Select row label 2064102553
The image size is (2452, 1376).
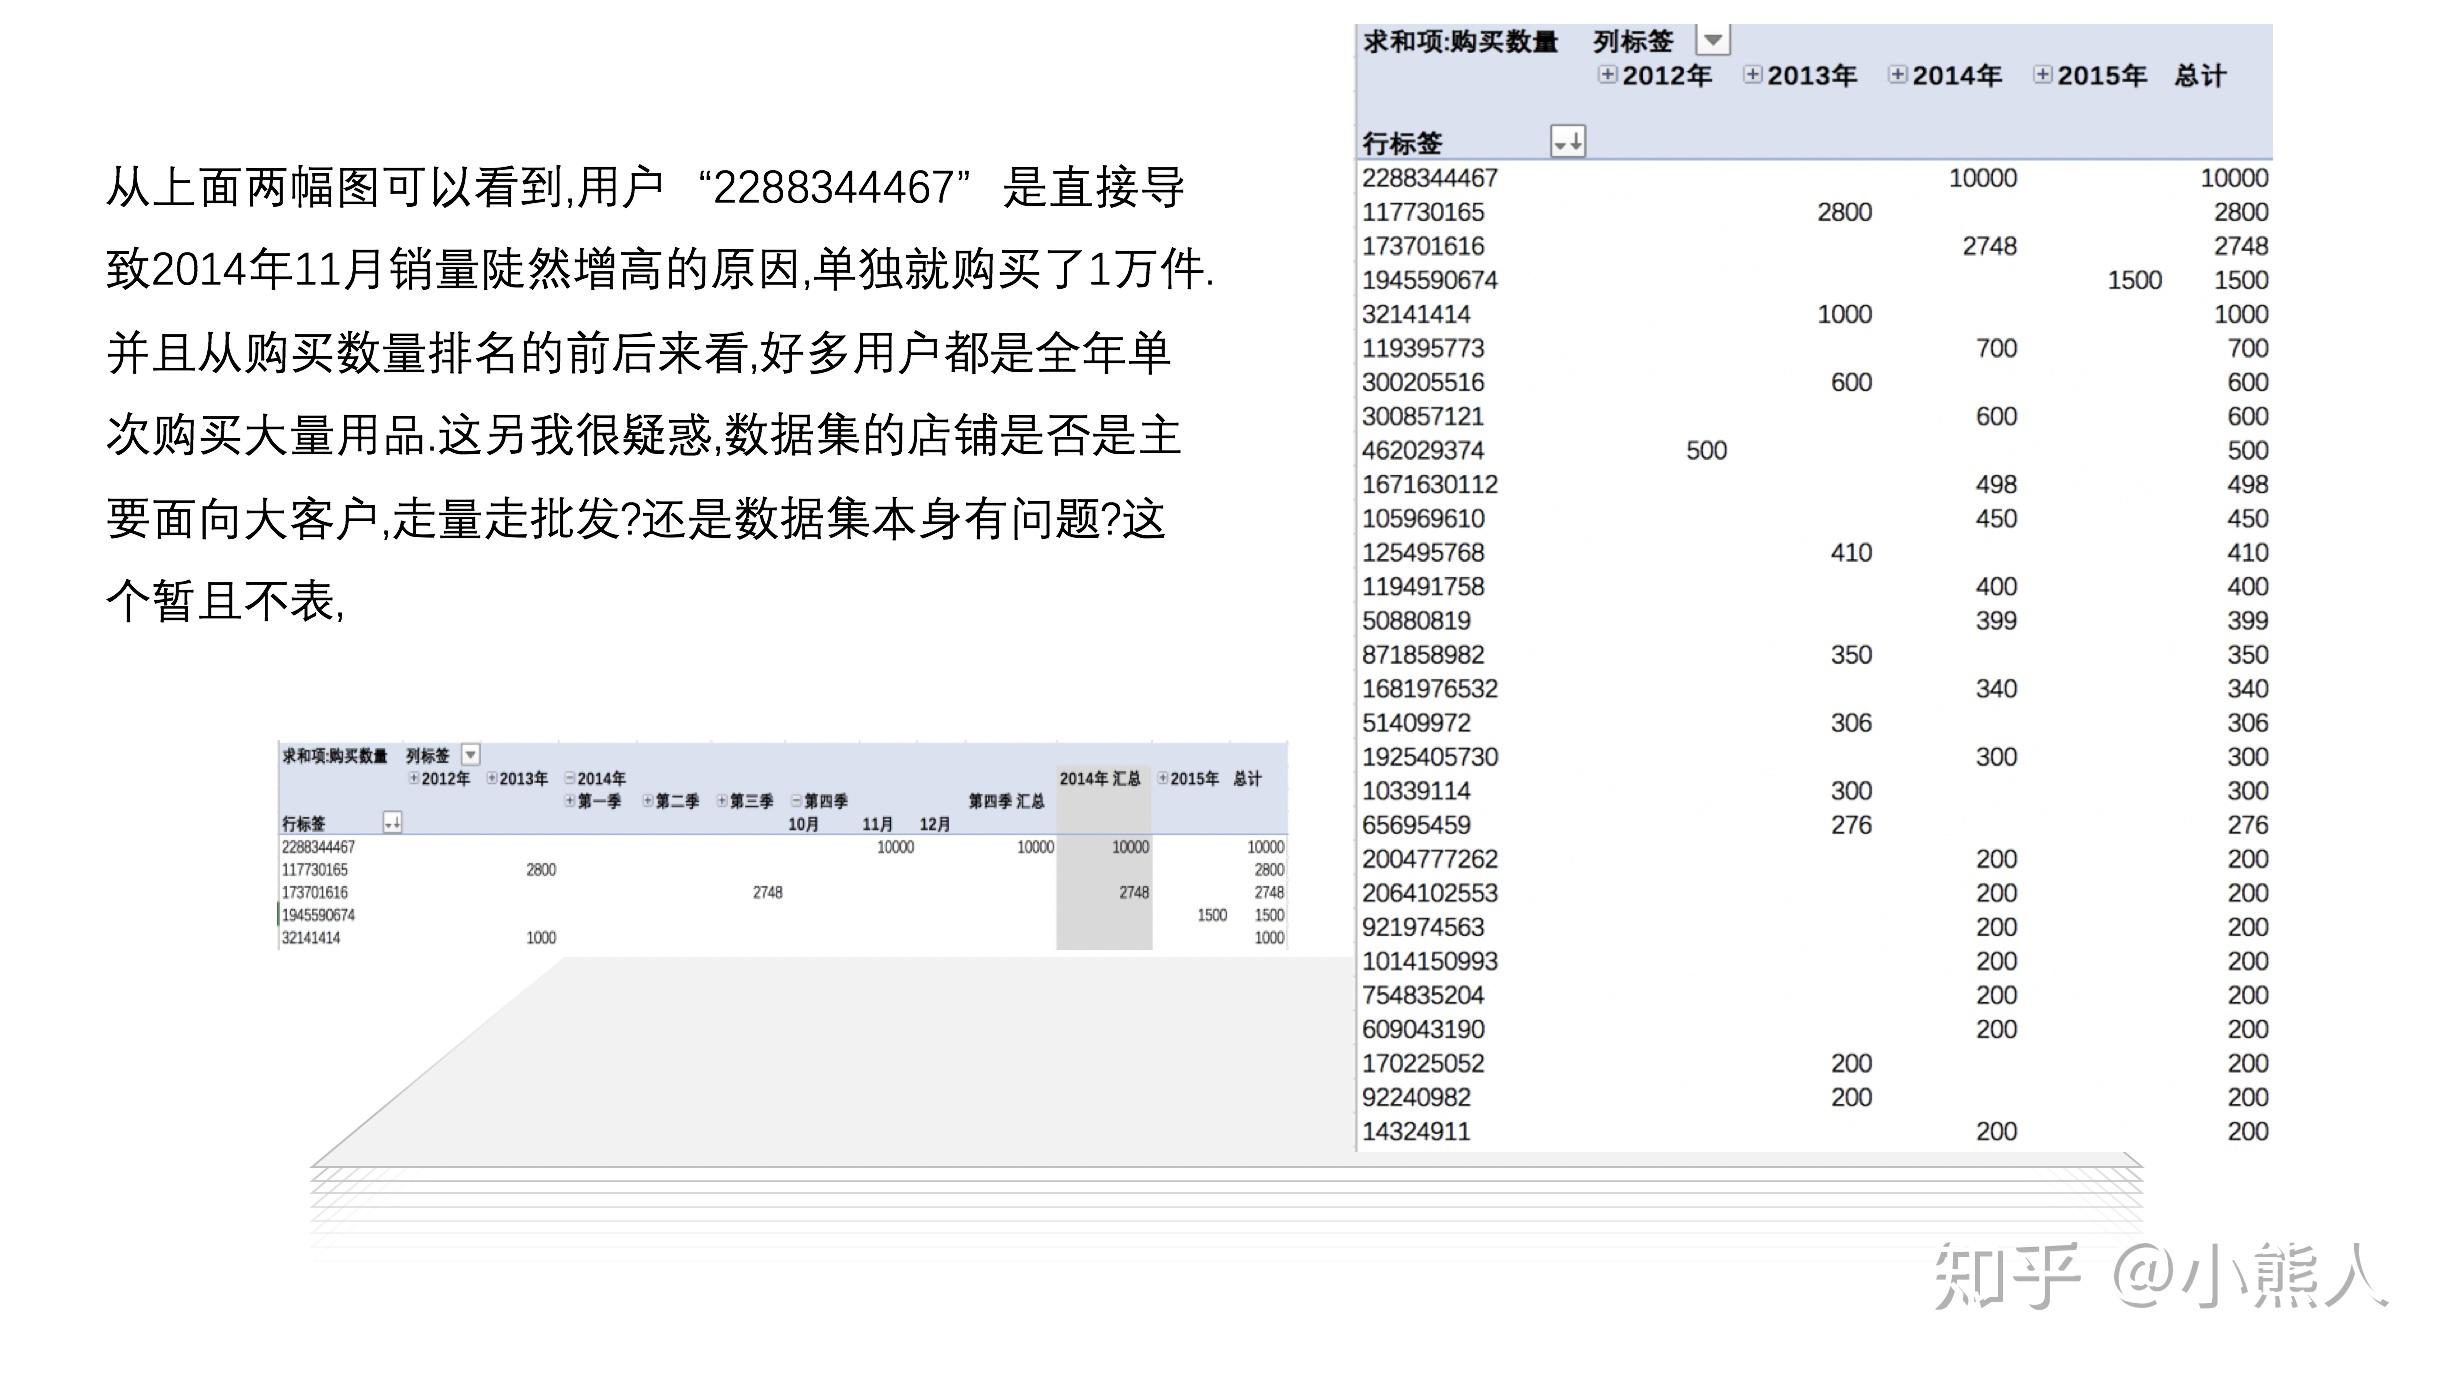(1430, 892)
